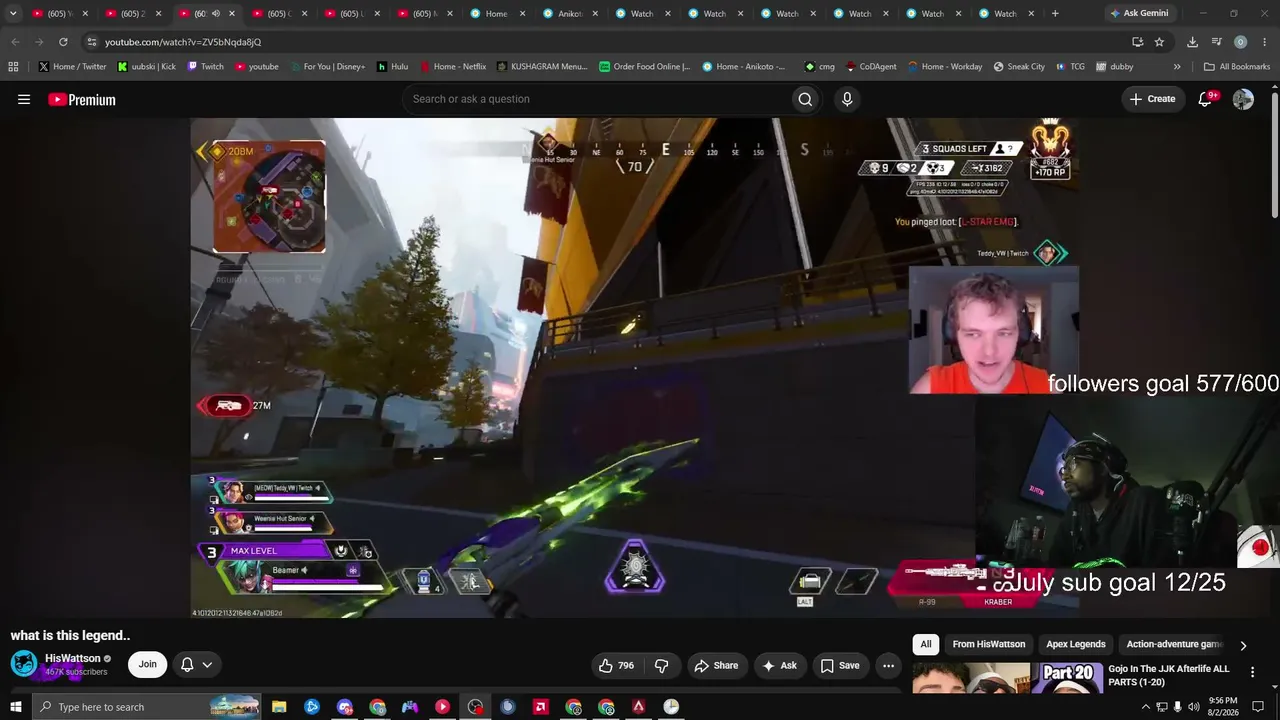The width and height of the screenshot is (1280, 720).
Task: Open the Home / Twitter bookmark
Action: [72, 67]
